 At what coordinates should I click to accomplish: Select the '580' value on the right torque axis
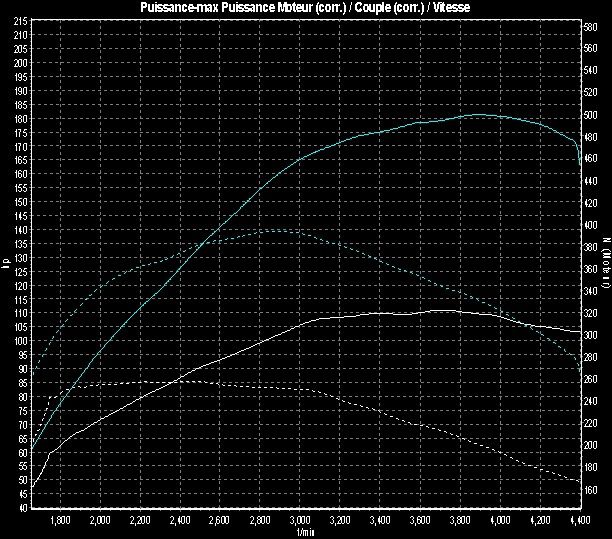(x=591, y=27)
